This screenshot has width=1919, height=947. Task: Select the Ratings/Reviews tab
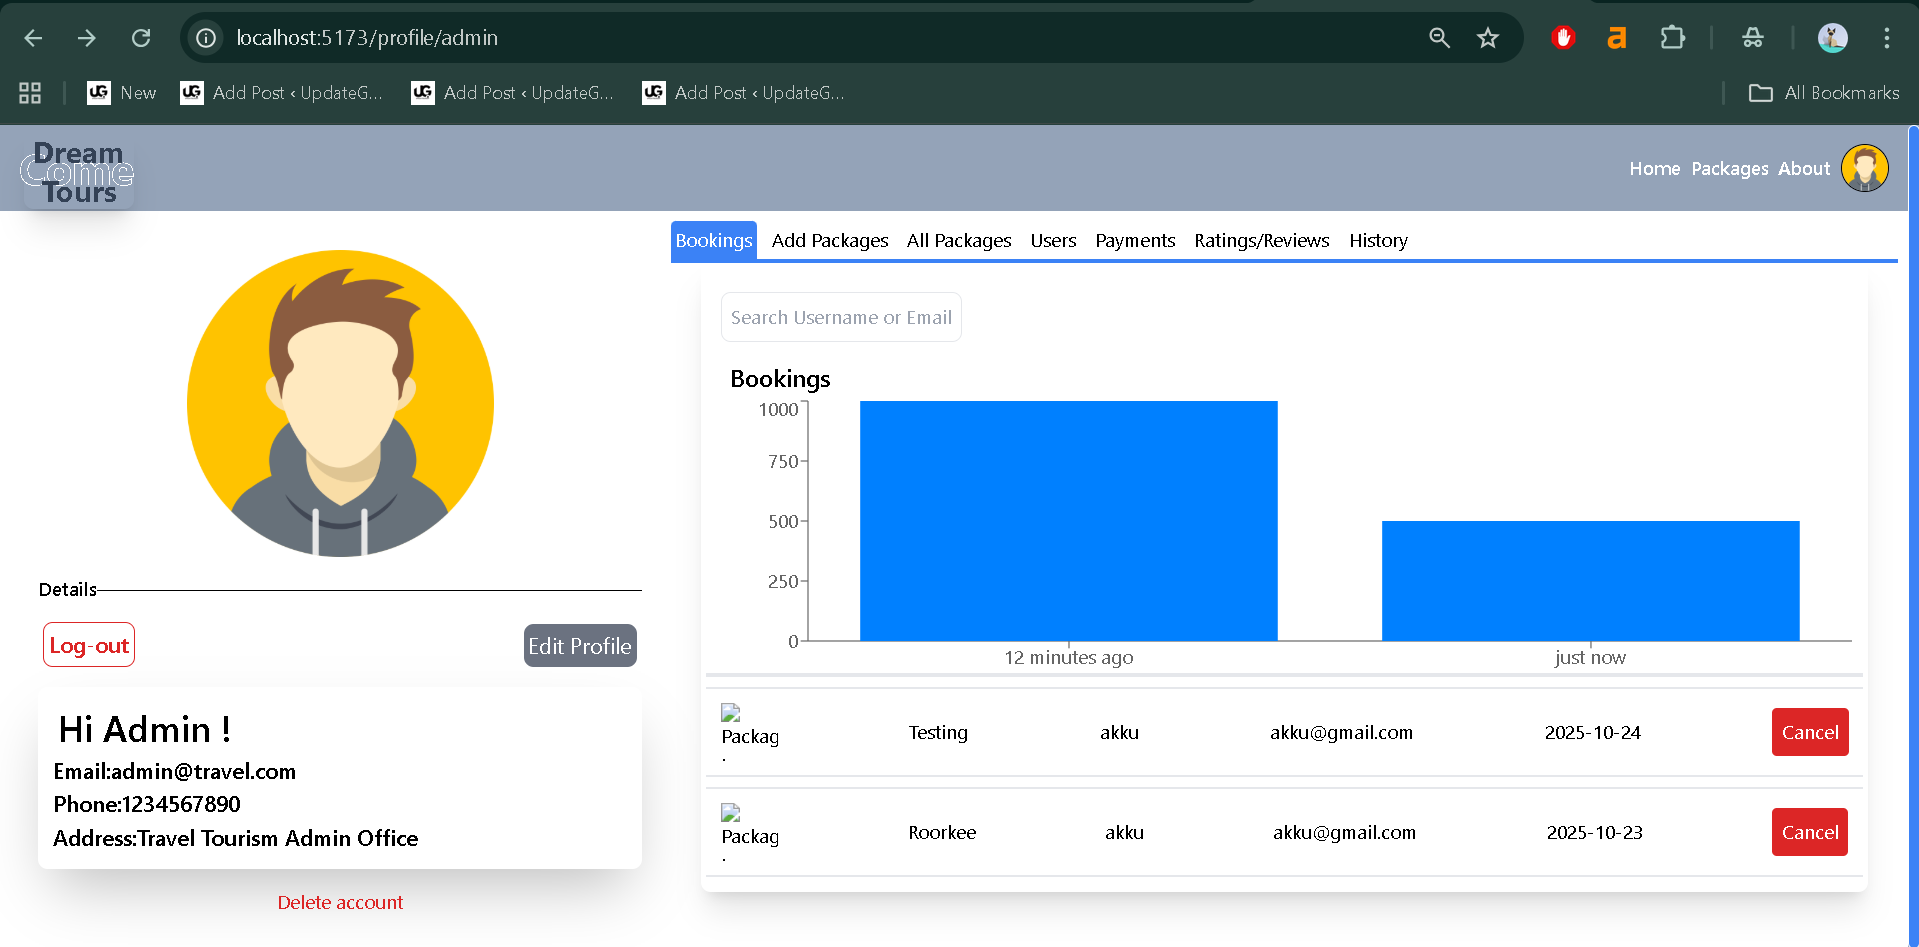point(1261,241)
